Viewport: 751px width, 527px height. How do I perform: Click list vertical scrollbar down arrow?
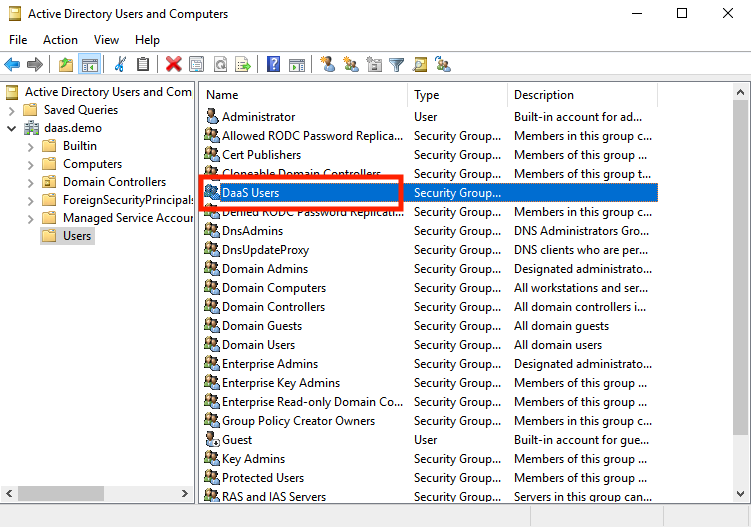[740, 493]
